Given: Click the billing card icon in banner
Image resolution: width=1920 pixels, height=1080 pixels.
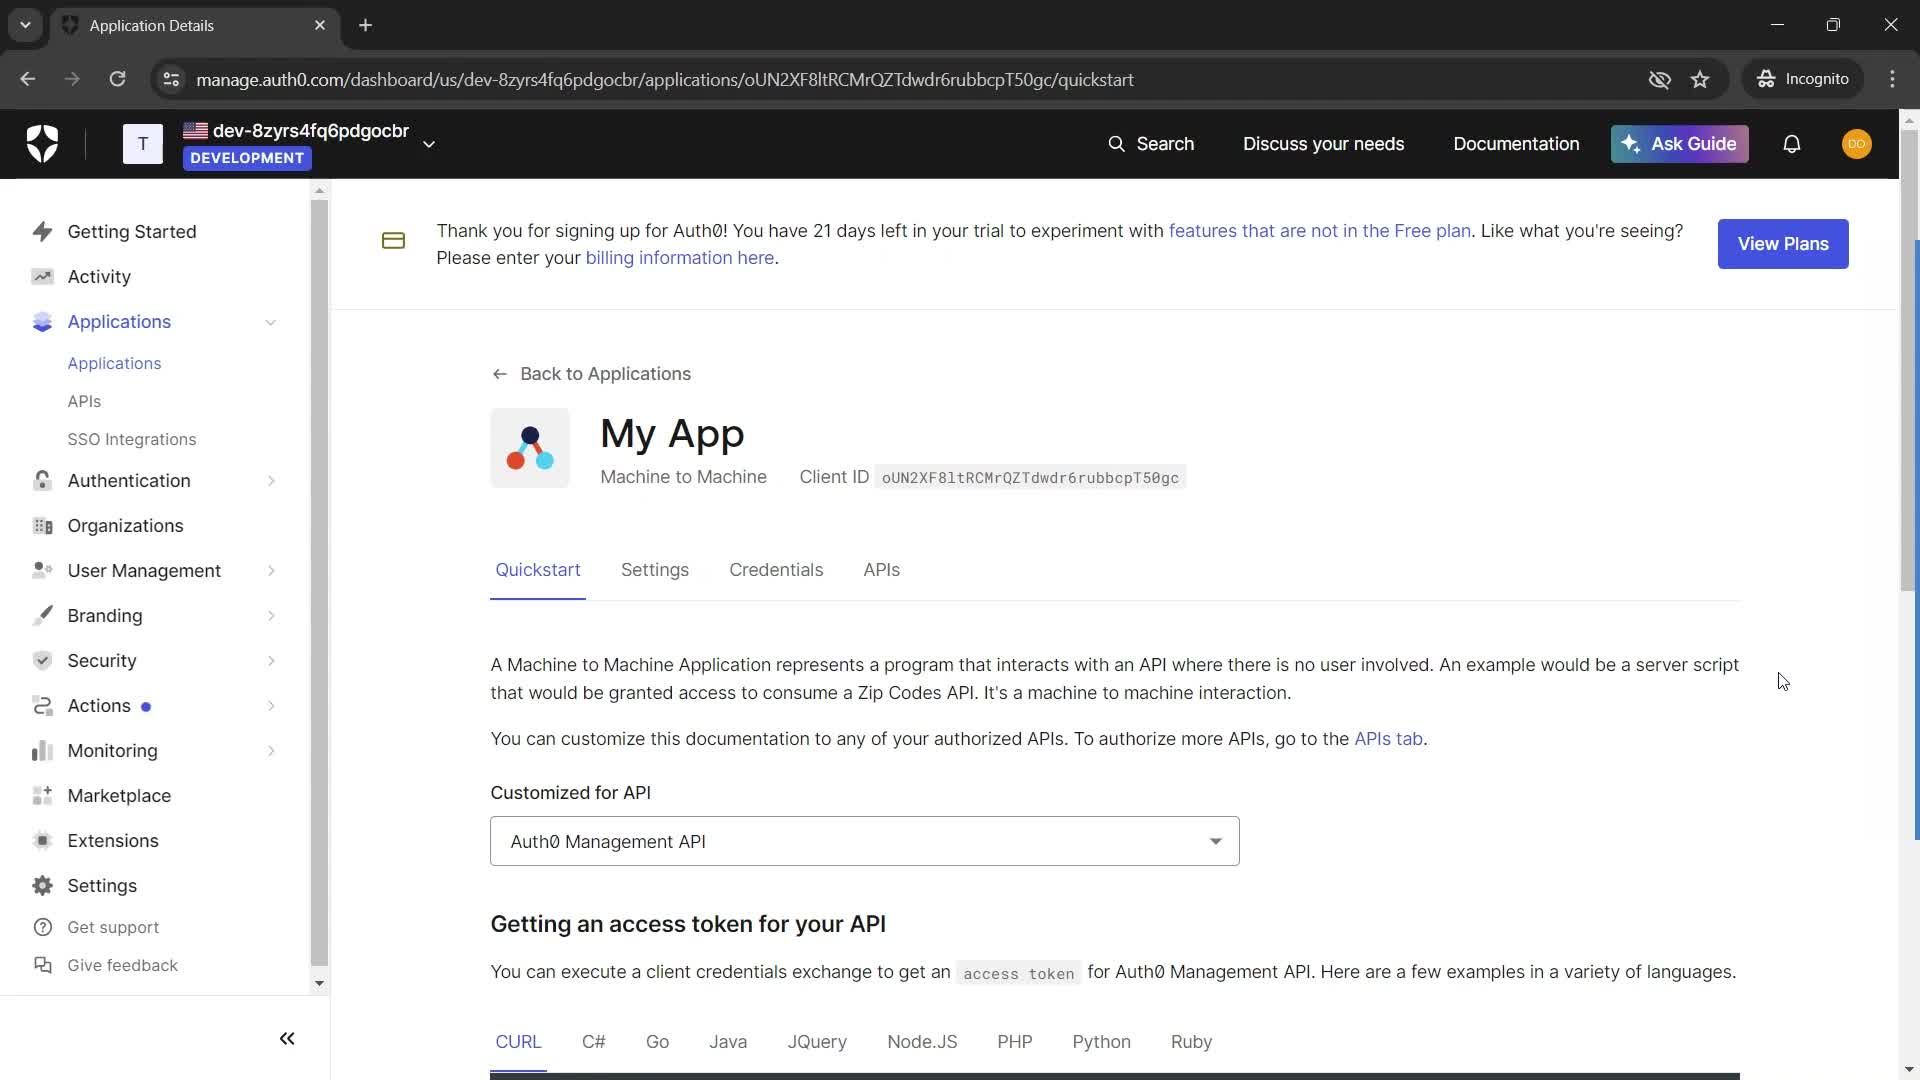Looking at the screenshot, I should 393,241.
